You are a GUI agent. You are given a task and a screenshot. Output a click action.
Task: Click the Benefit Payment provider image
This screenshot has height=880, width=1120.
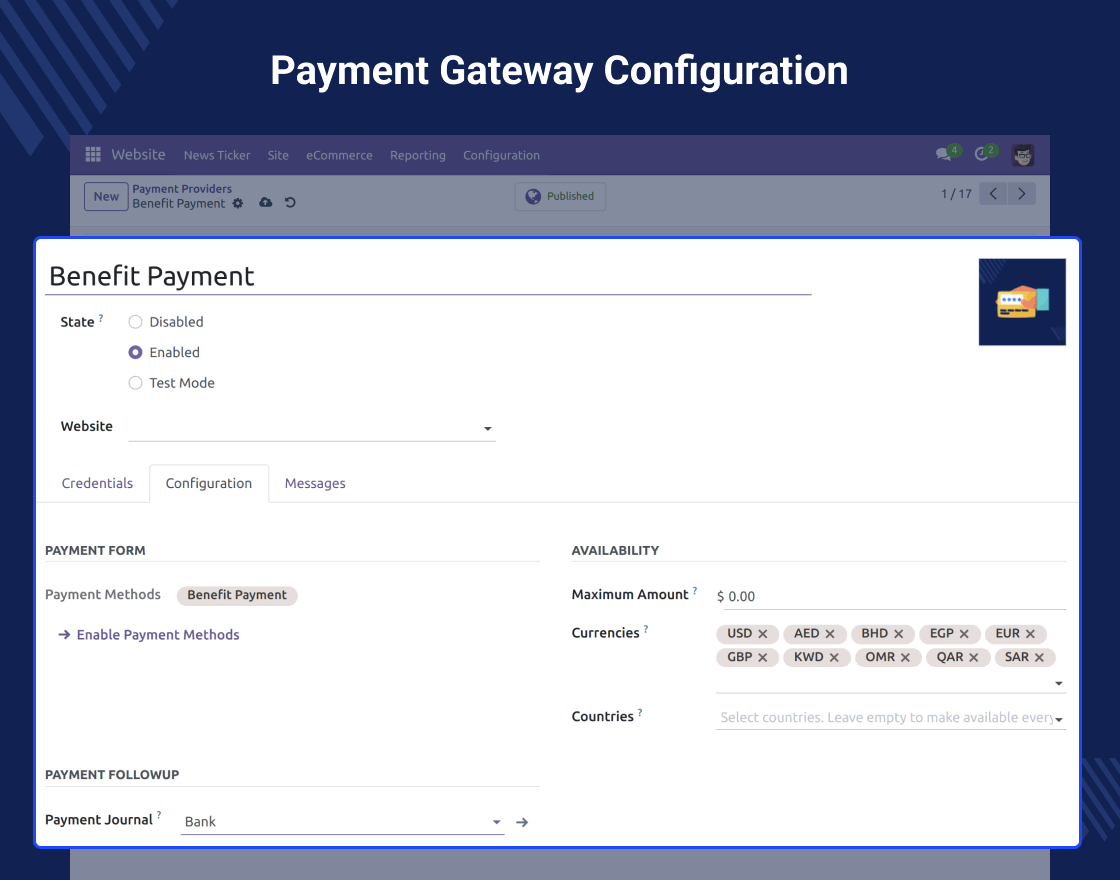click(1022, 302)
